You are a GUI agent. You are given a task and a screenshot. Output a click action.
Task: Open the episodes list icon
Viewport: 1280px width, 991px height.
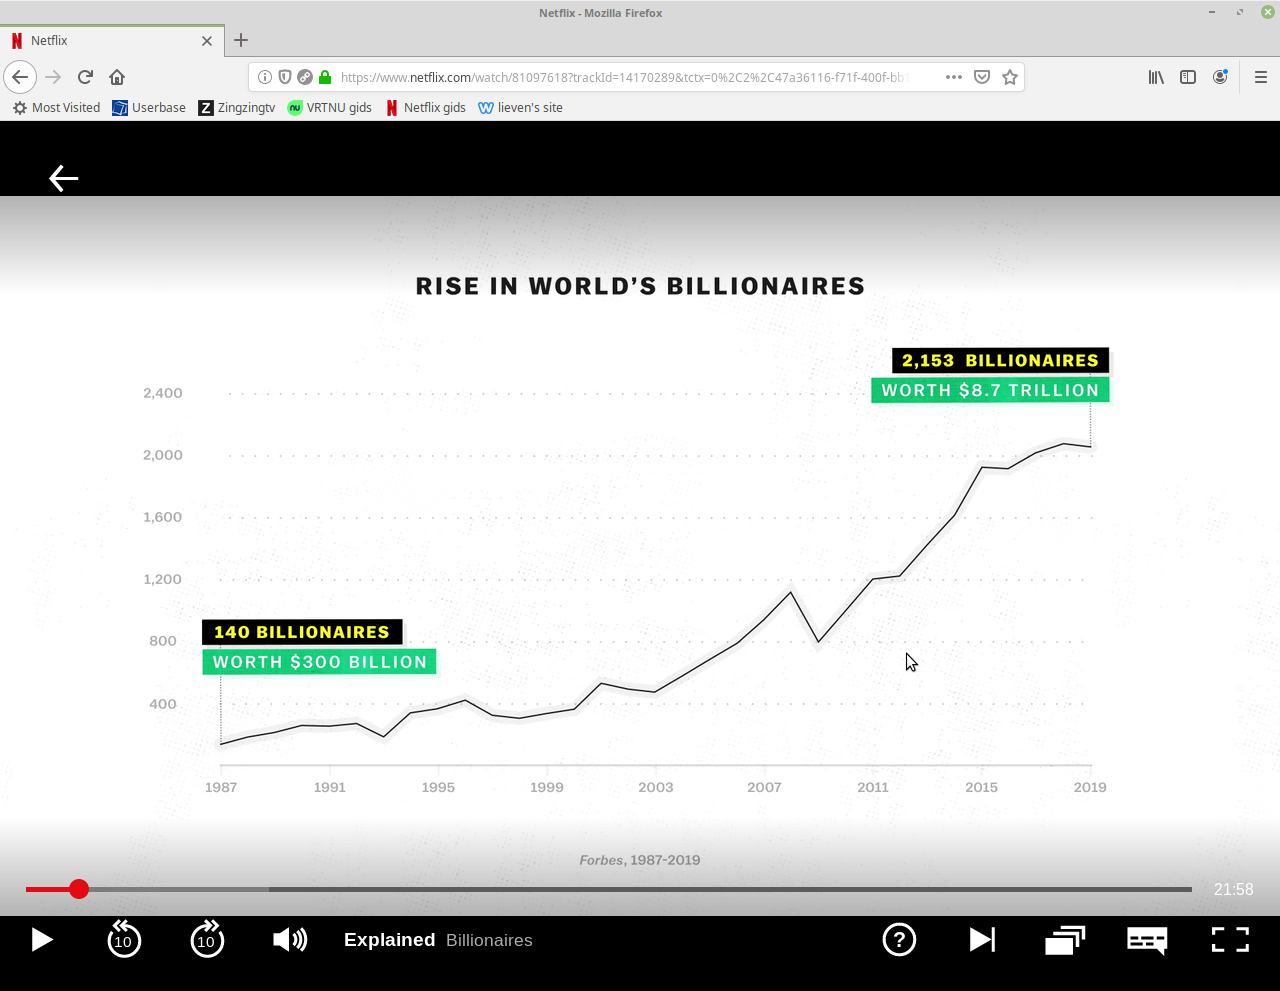1065,940
